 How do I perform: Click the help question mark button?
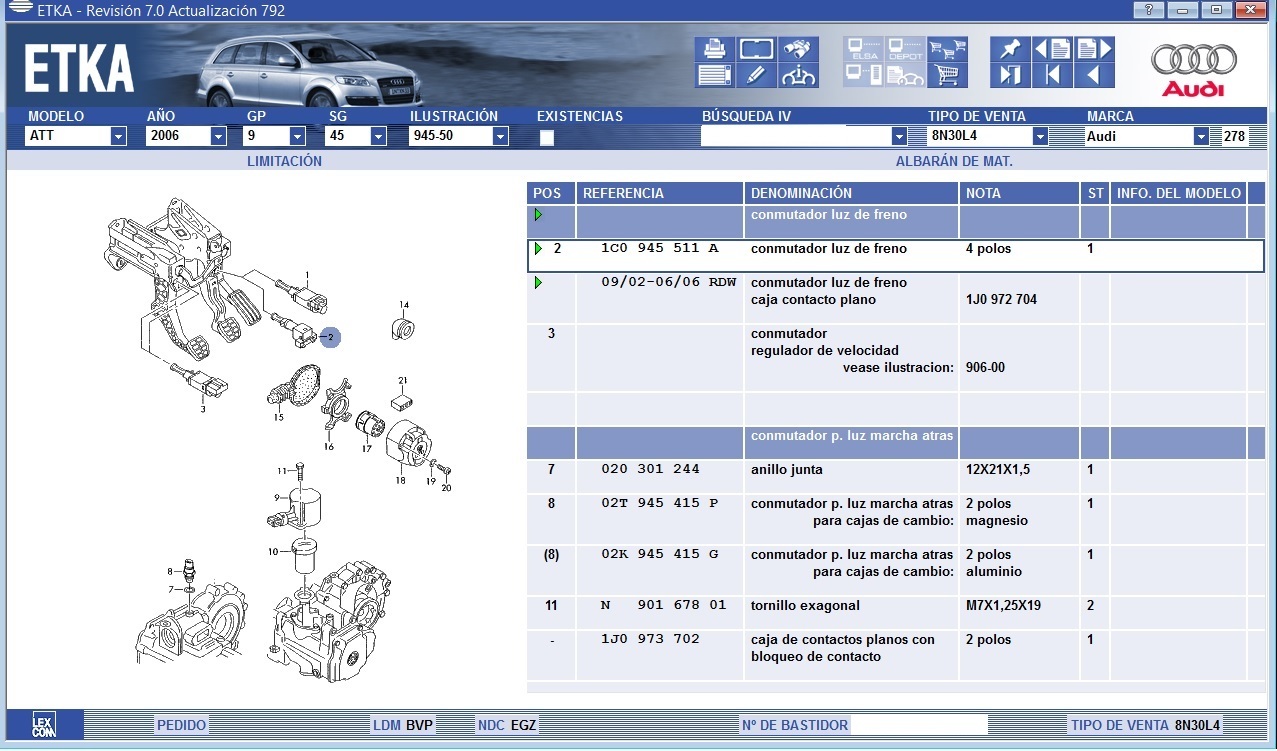click(x=1148, y=10)
